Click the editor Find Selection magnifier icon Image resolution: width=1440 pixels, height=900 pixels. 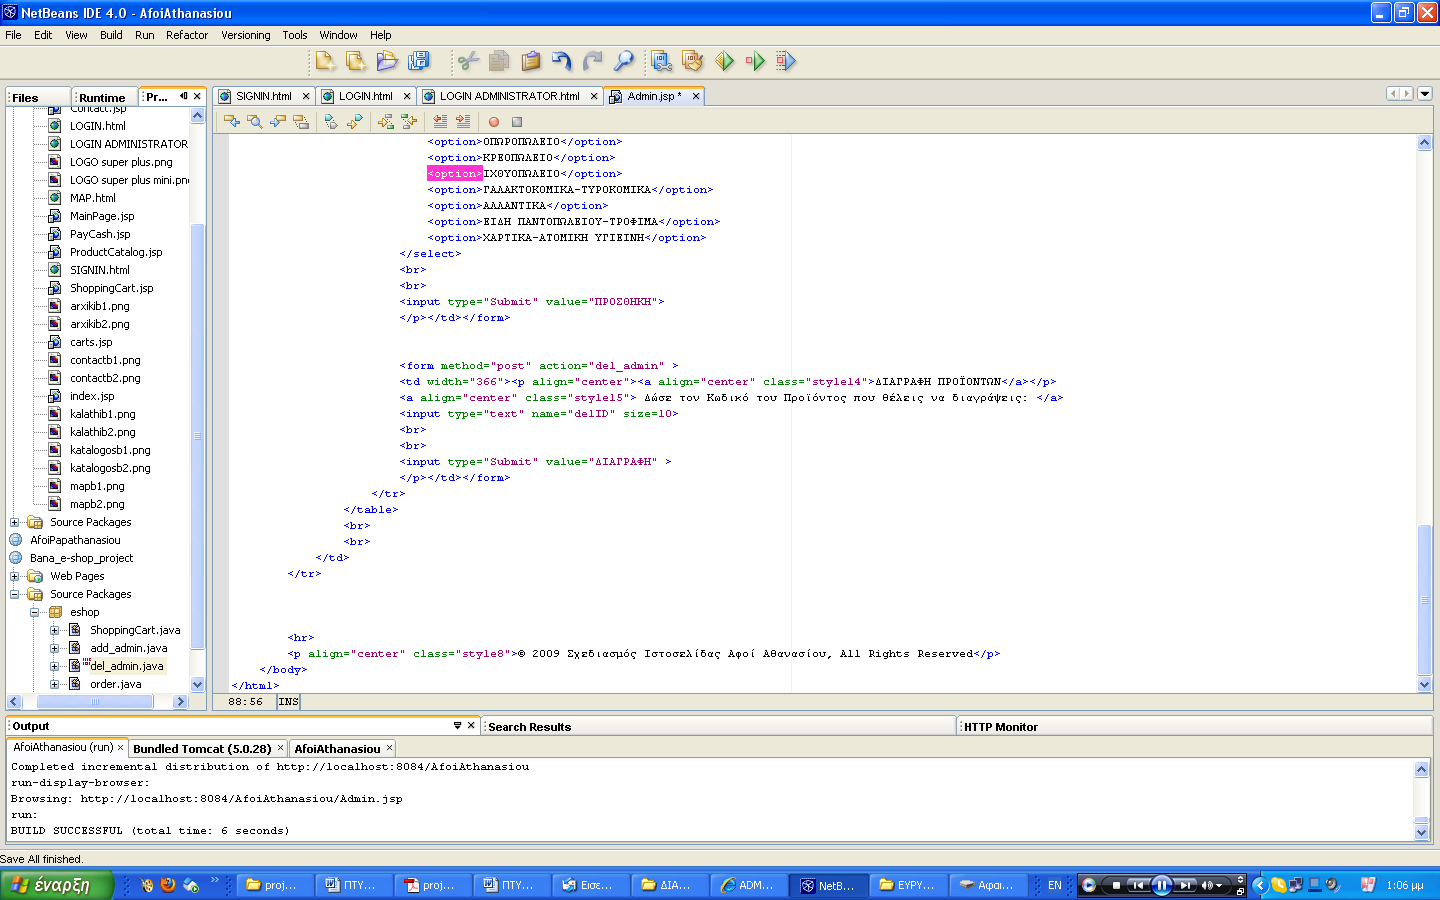pos(255,121)
